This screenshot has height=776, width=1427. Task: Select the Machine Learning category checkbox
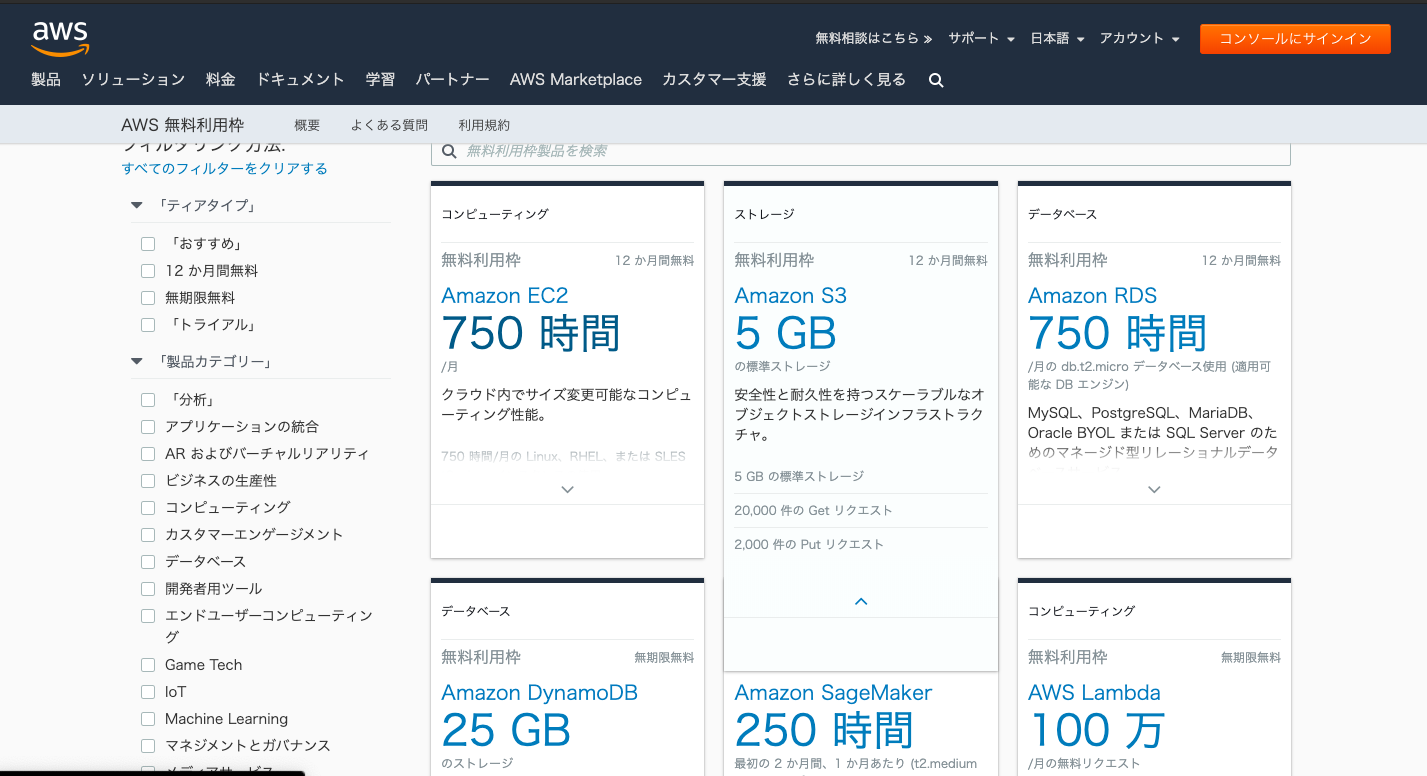(x=148, y=719)
